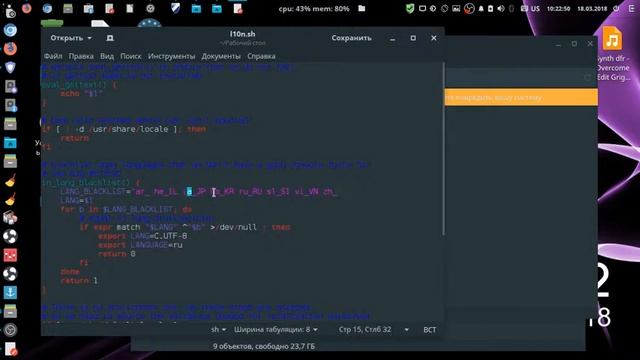Click the clock showing 10:22:50
Viewport: 640px width, 360px height.
558,9
